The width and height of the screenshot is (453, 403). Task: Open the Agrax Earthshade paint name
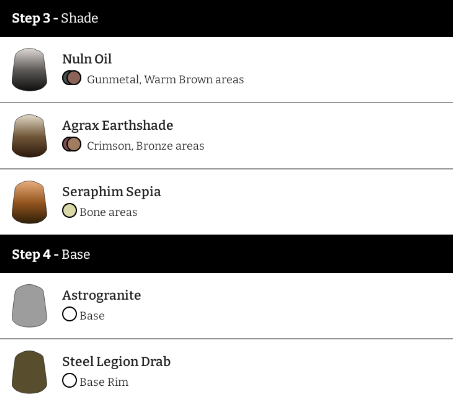point(118,125)
